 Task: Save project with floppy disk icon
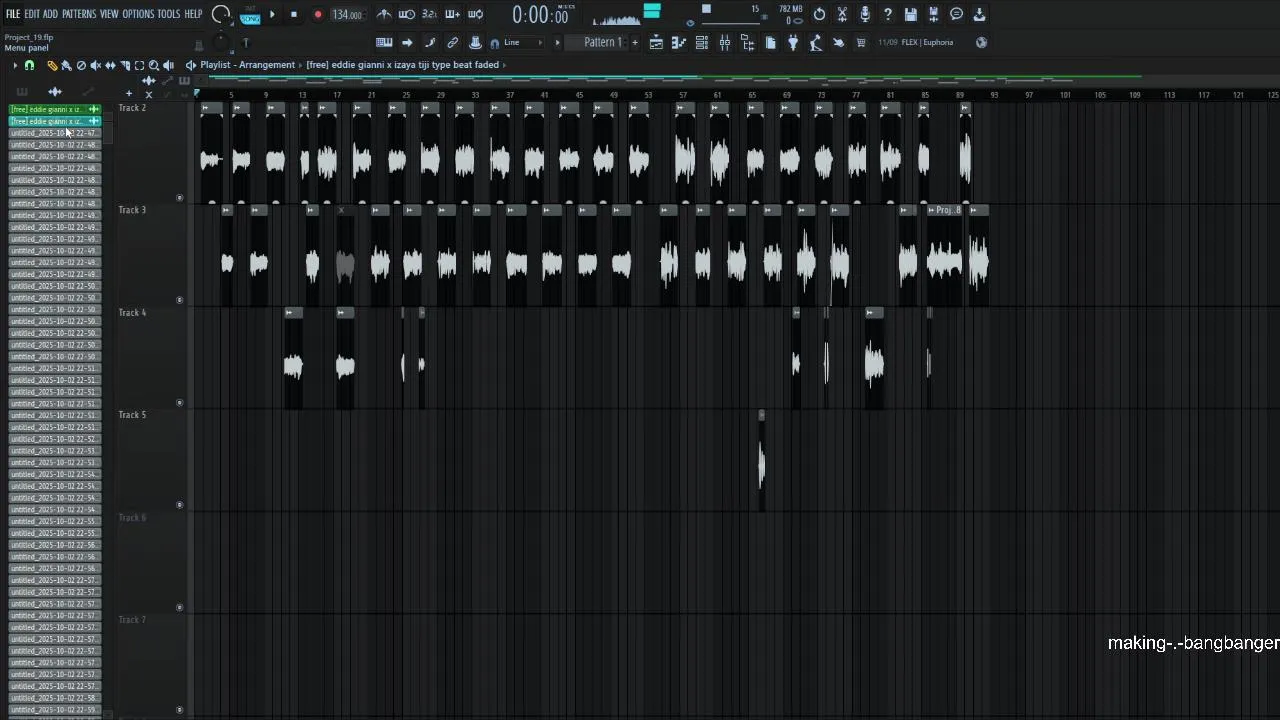coord(911,14)
